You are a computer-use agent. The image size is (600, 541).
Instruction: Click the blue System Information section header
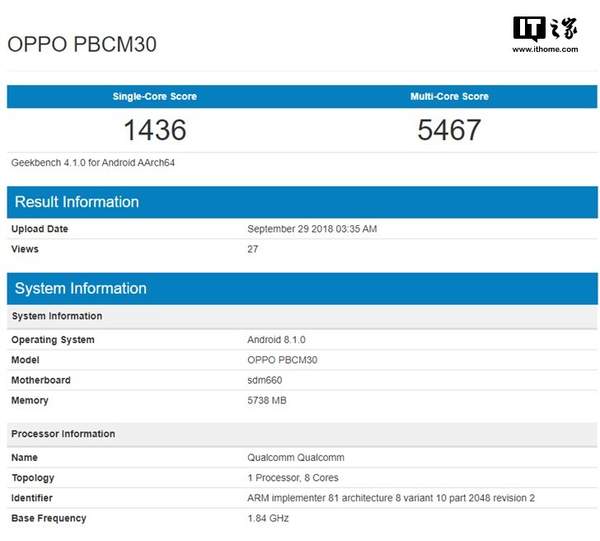[x=302, y=288]
